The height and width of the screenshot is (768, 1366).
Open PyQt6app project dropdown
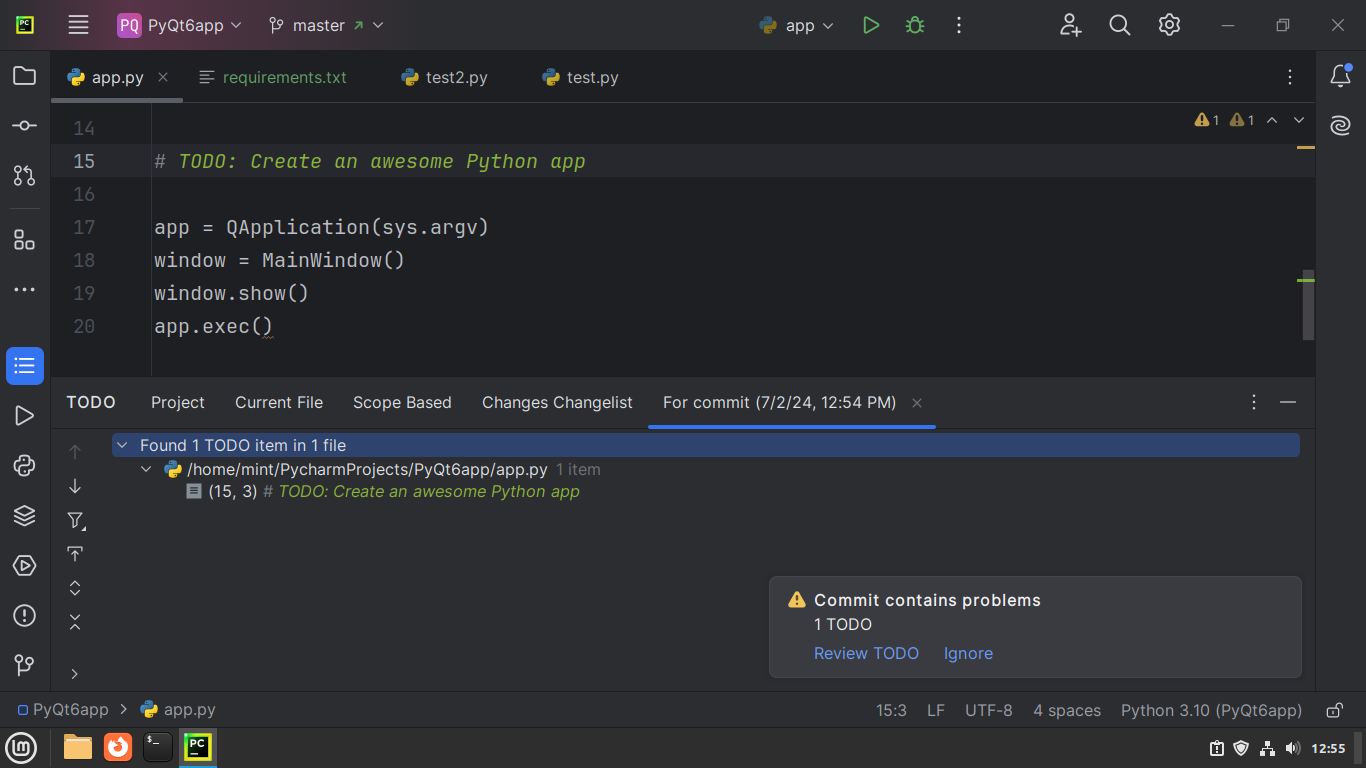[180, 25]
